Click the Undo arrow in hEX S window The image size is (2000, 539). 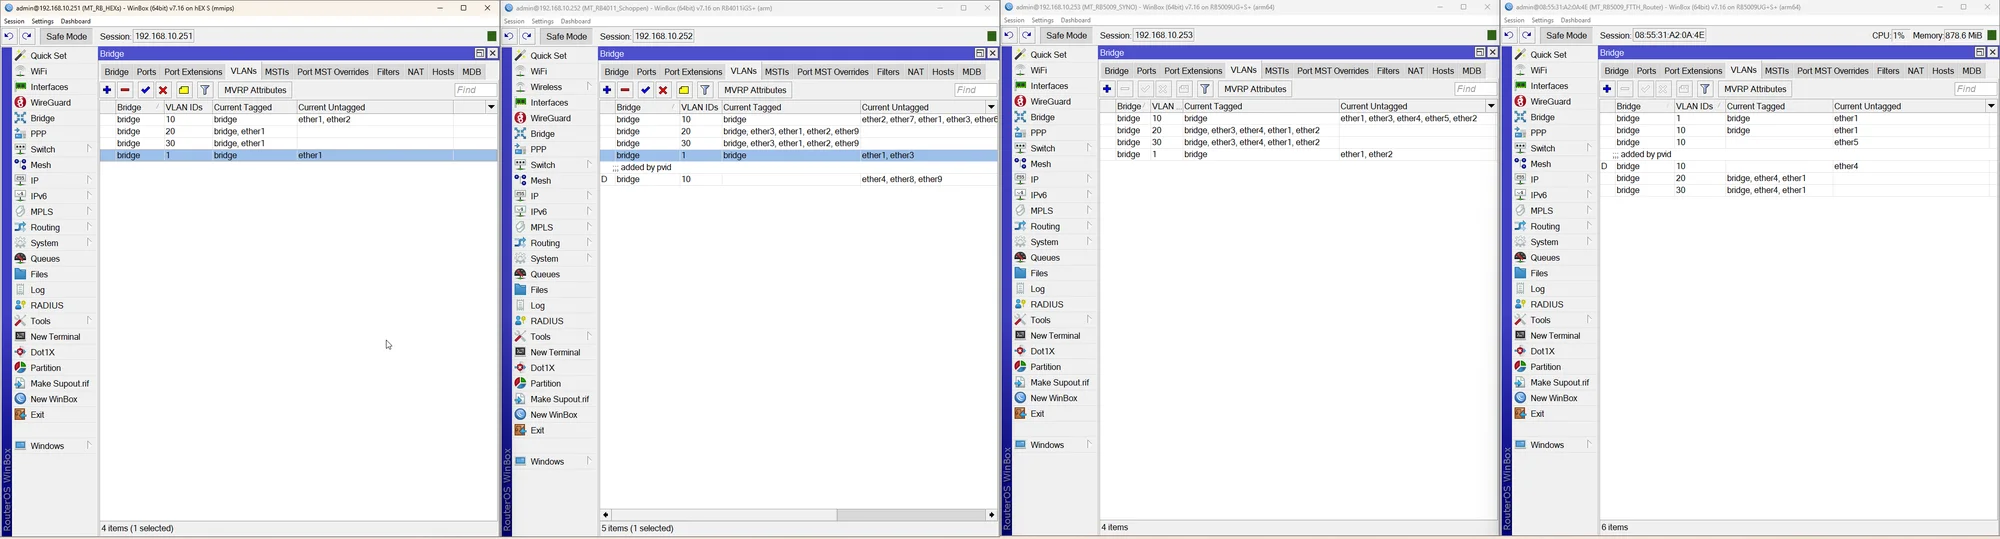point(9,36)
